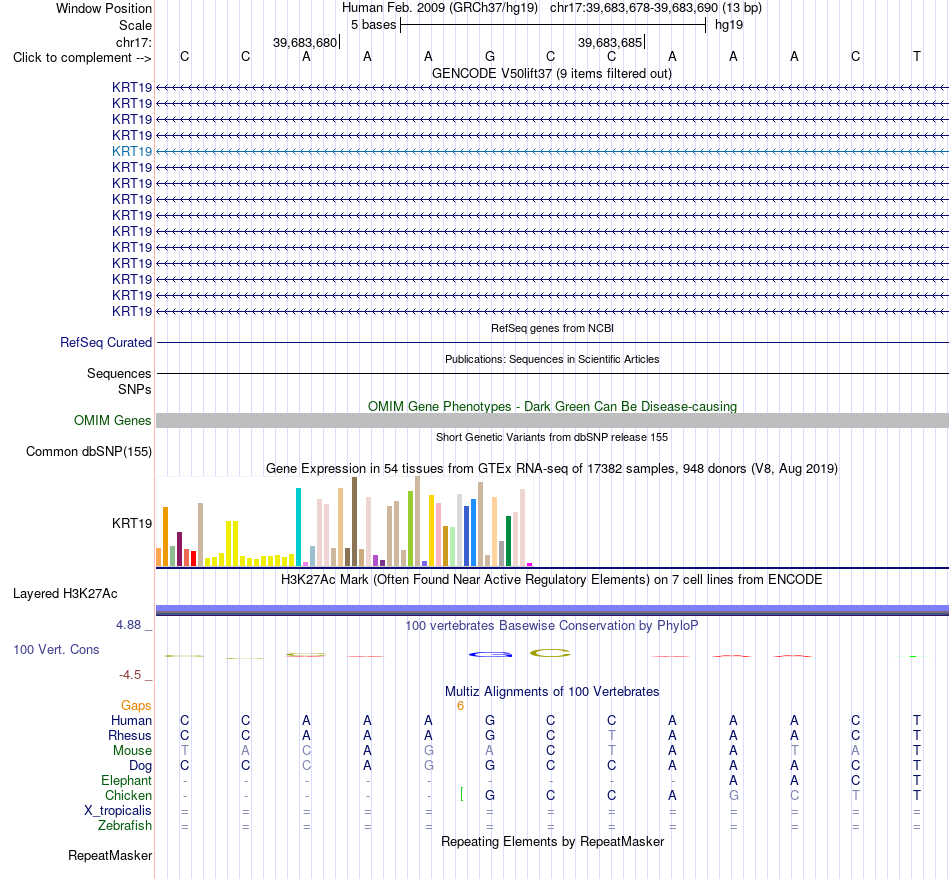Click chr17:39,683,678-39,683,690 position text
This screenshot has width=950, height=879.
coord(634,8)
